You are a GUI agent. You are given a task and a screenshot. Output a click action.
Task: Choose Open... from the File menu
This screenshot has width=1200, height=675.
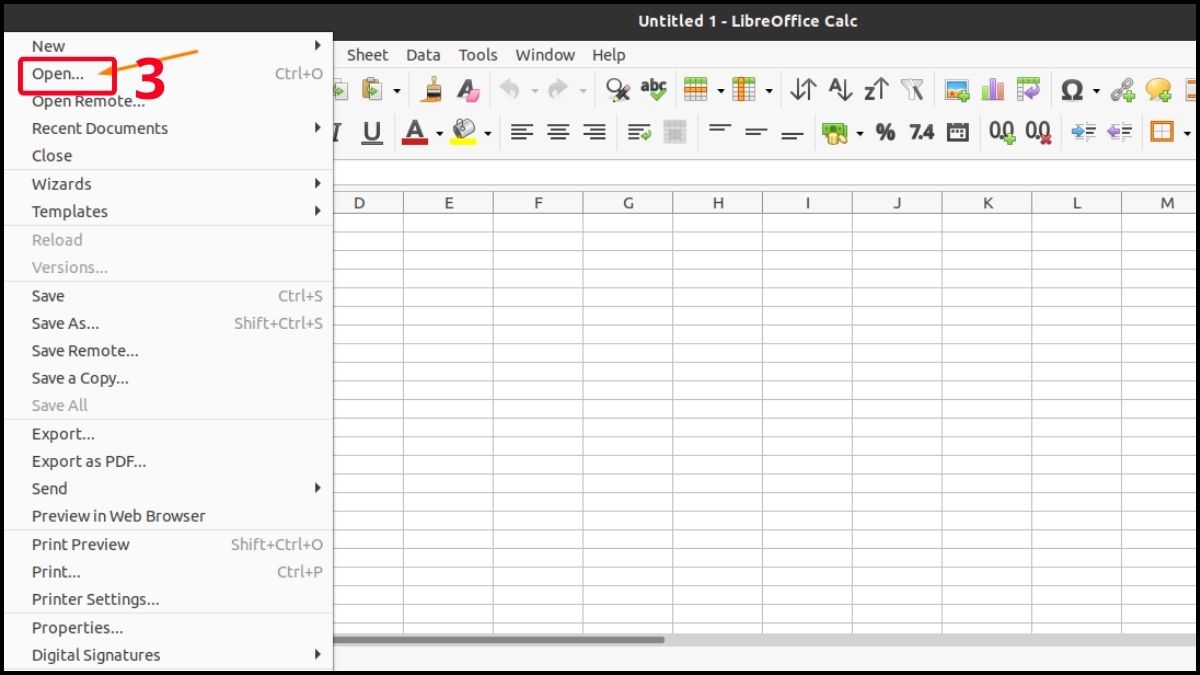pos(168,74)
